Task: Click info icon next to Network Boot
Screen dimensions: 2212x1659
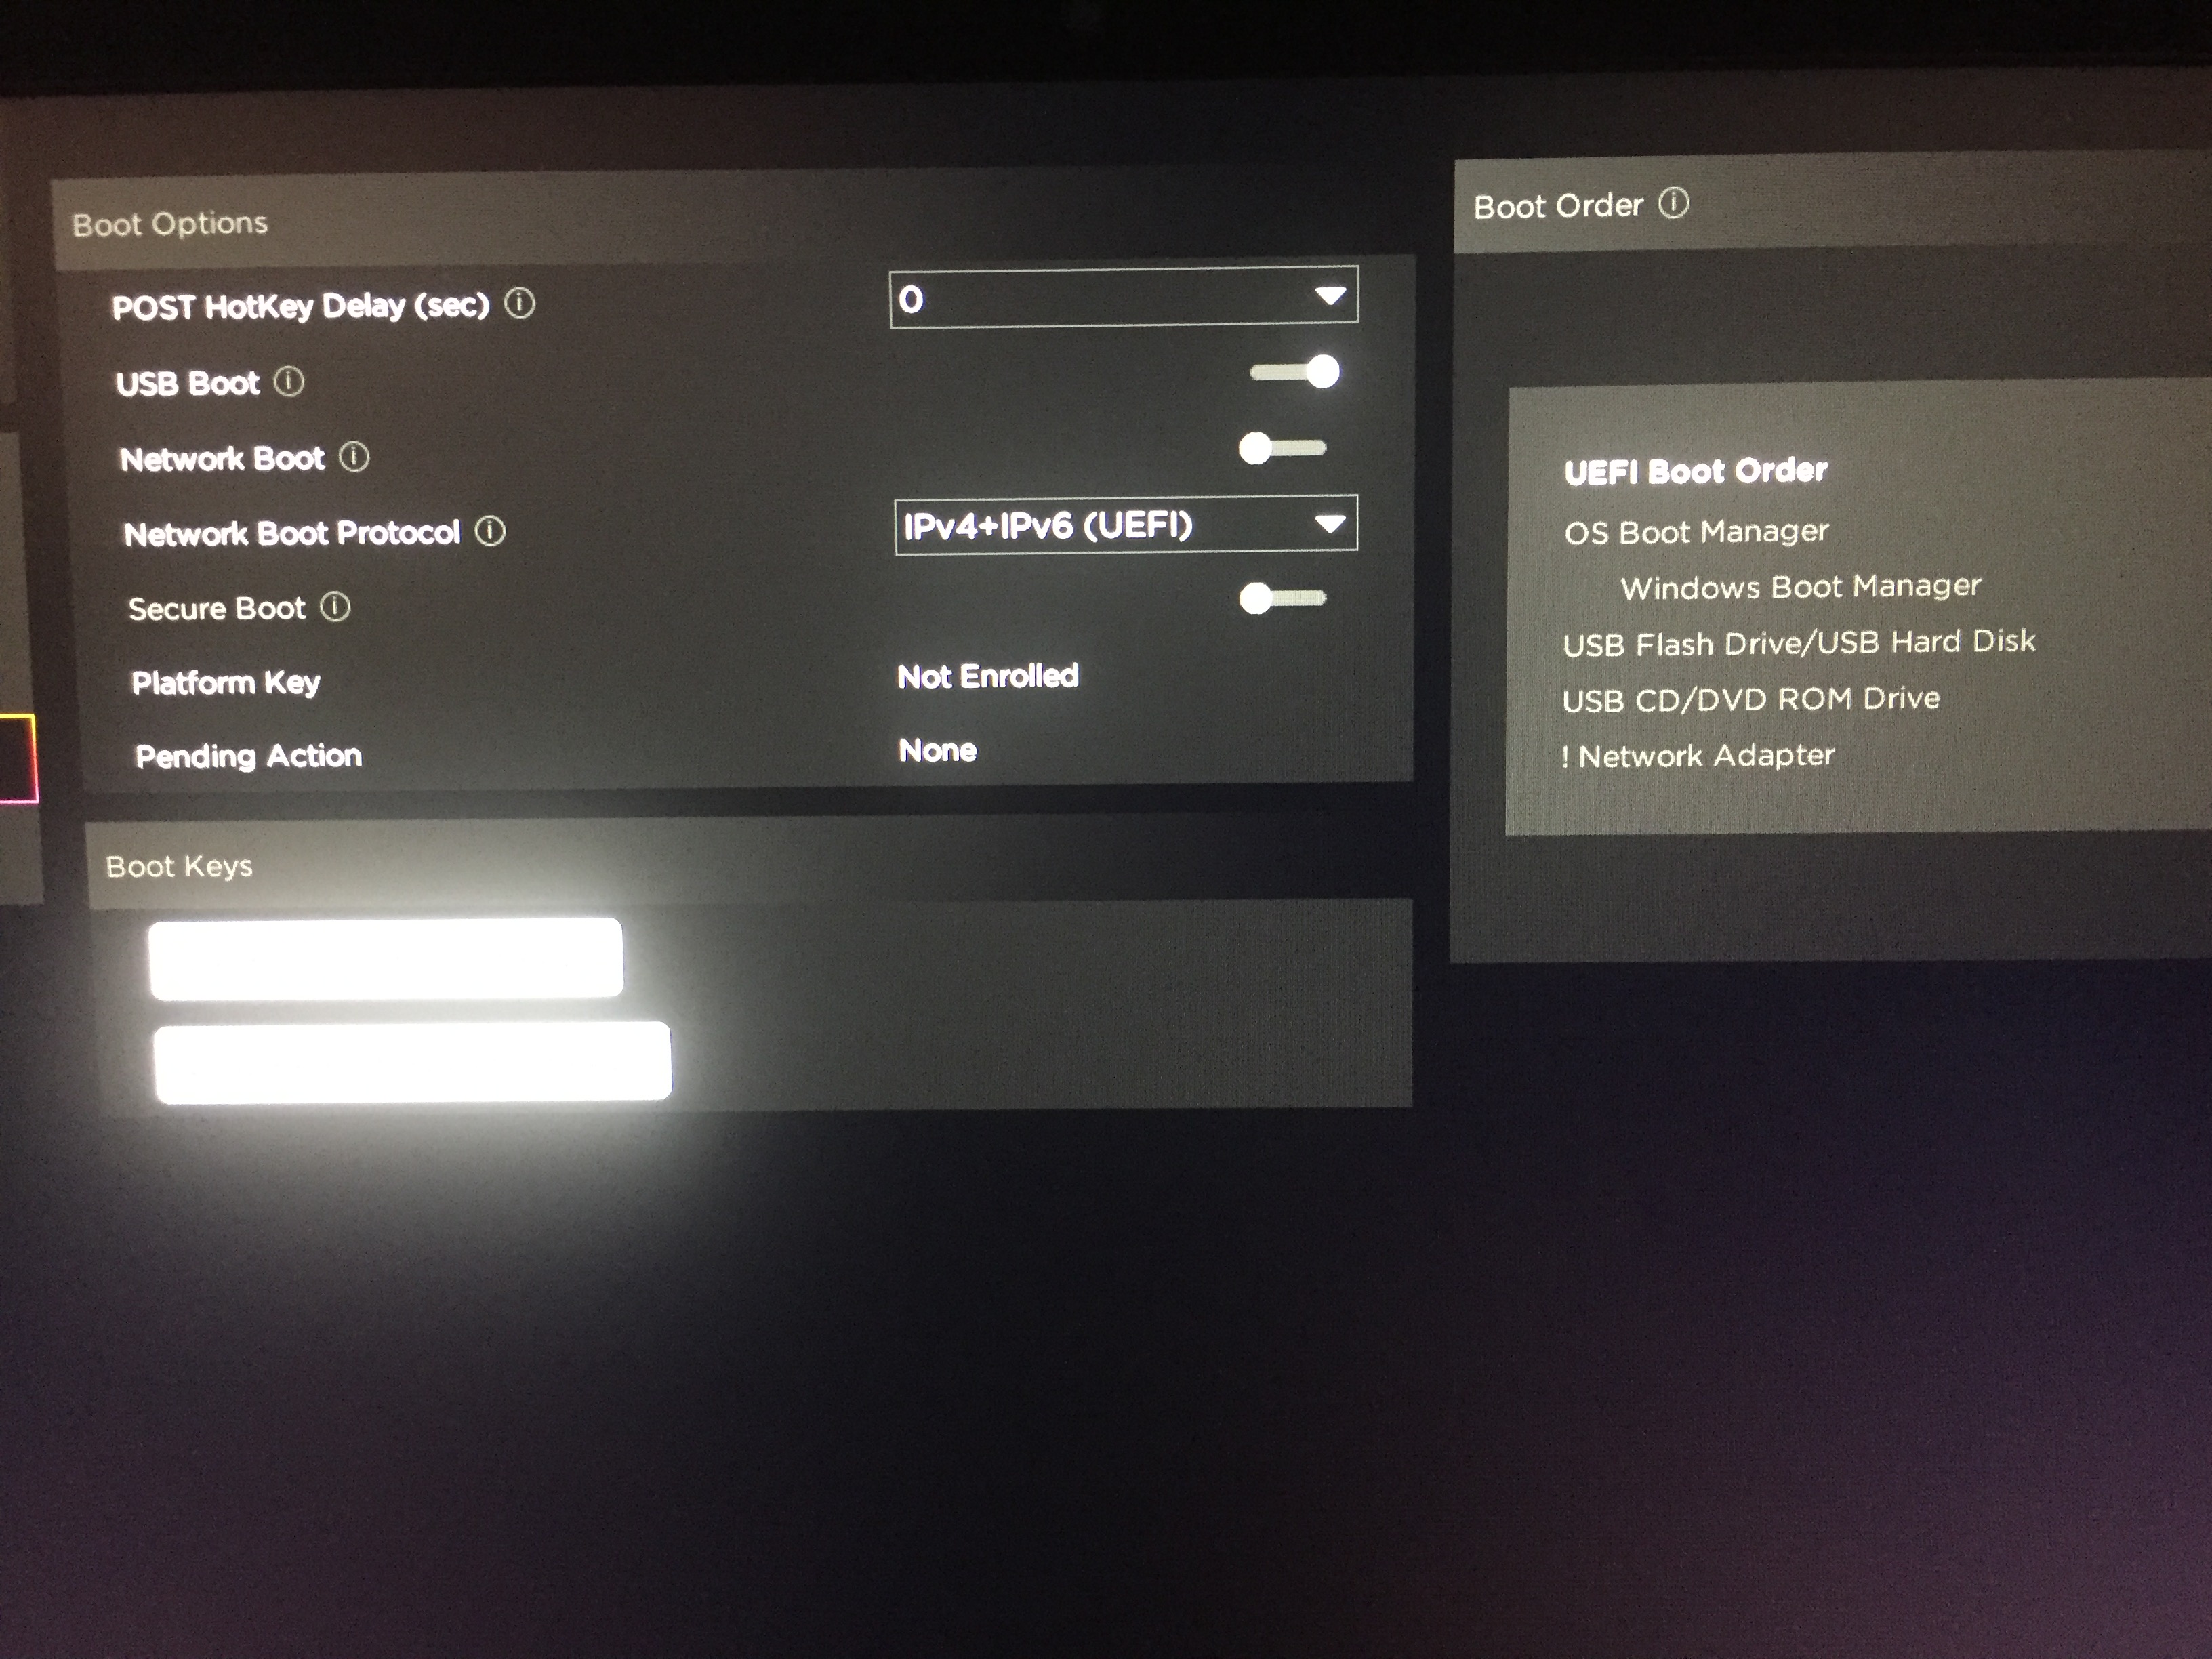Action: tap(354, 457)
